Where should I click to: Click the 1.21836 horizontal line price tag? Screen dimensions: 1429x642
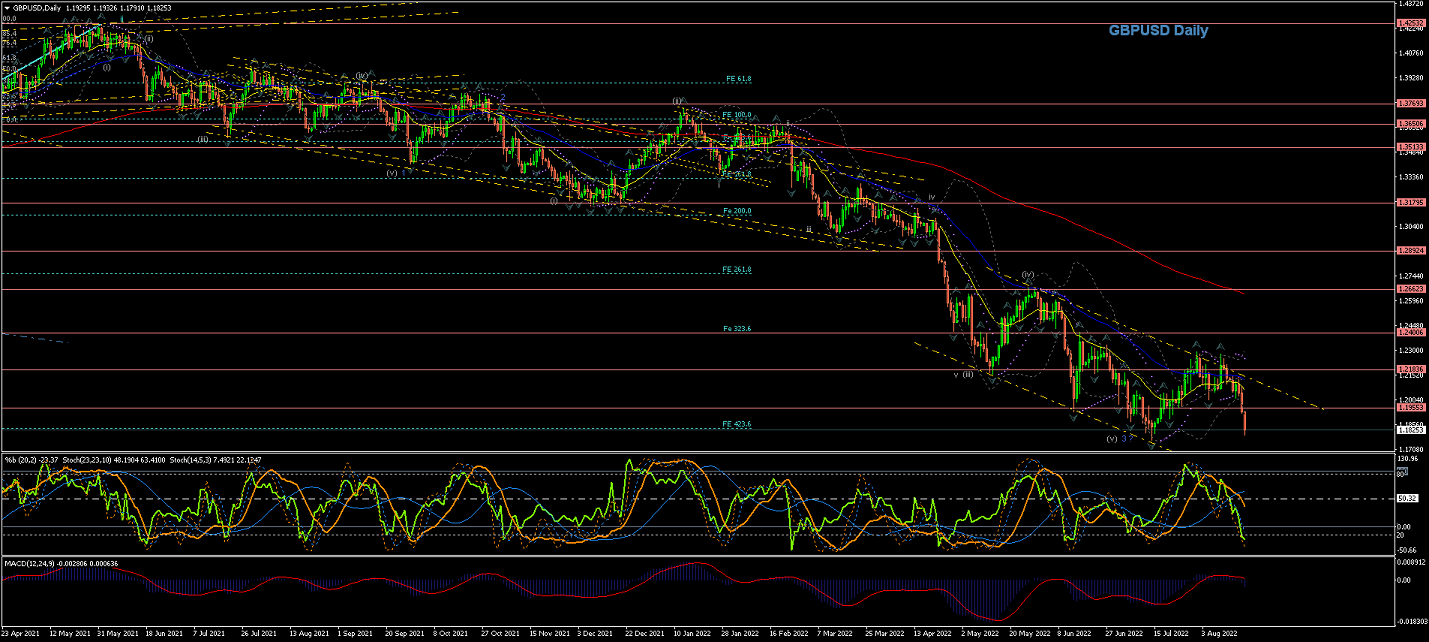point(1412,369)
